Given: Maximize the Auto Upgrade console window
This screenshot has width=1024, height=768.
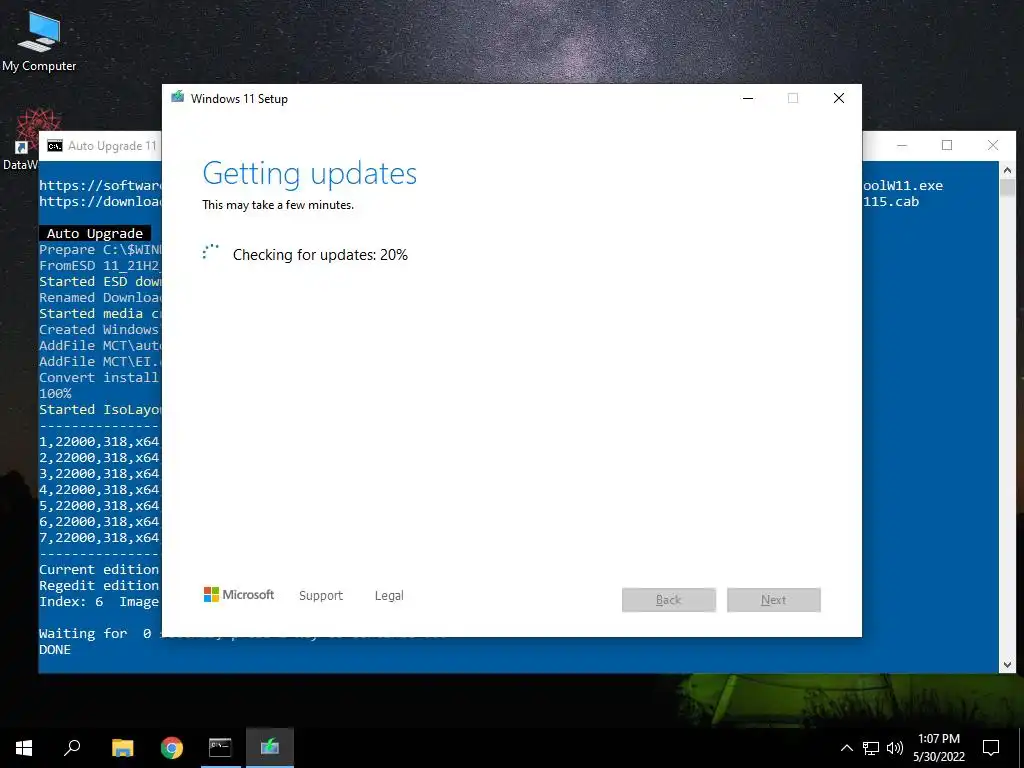Looking at the screenshot, I should (947, 145).
